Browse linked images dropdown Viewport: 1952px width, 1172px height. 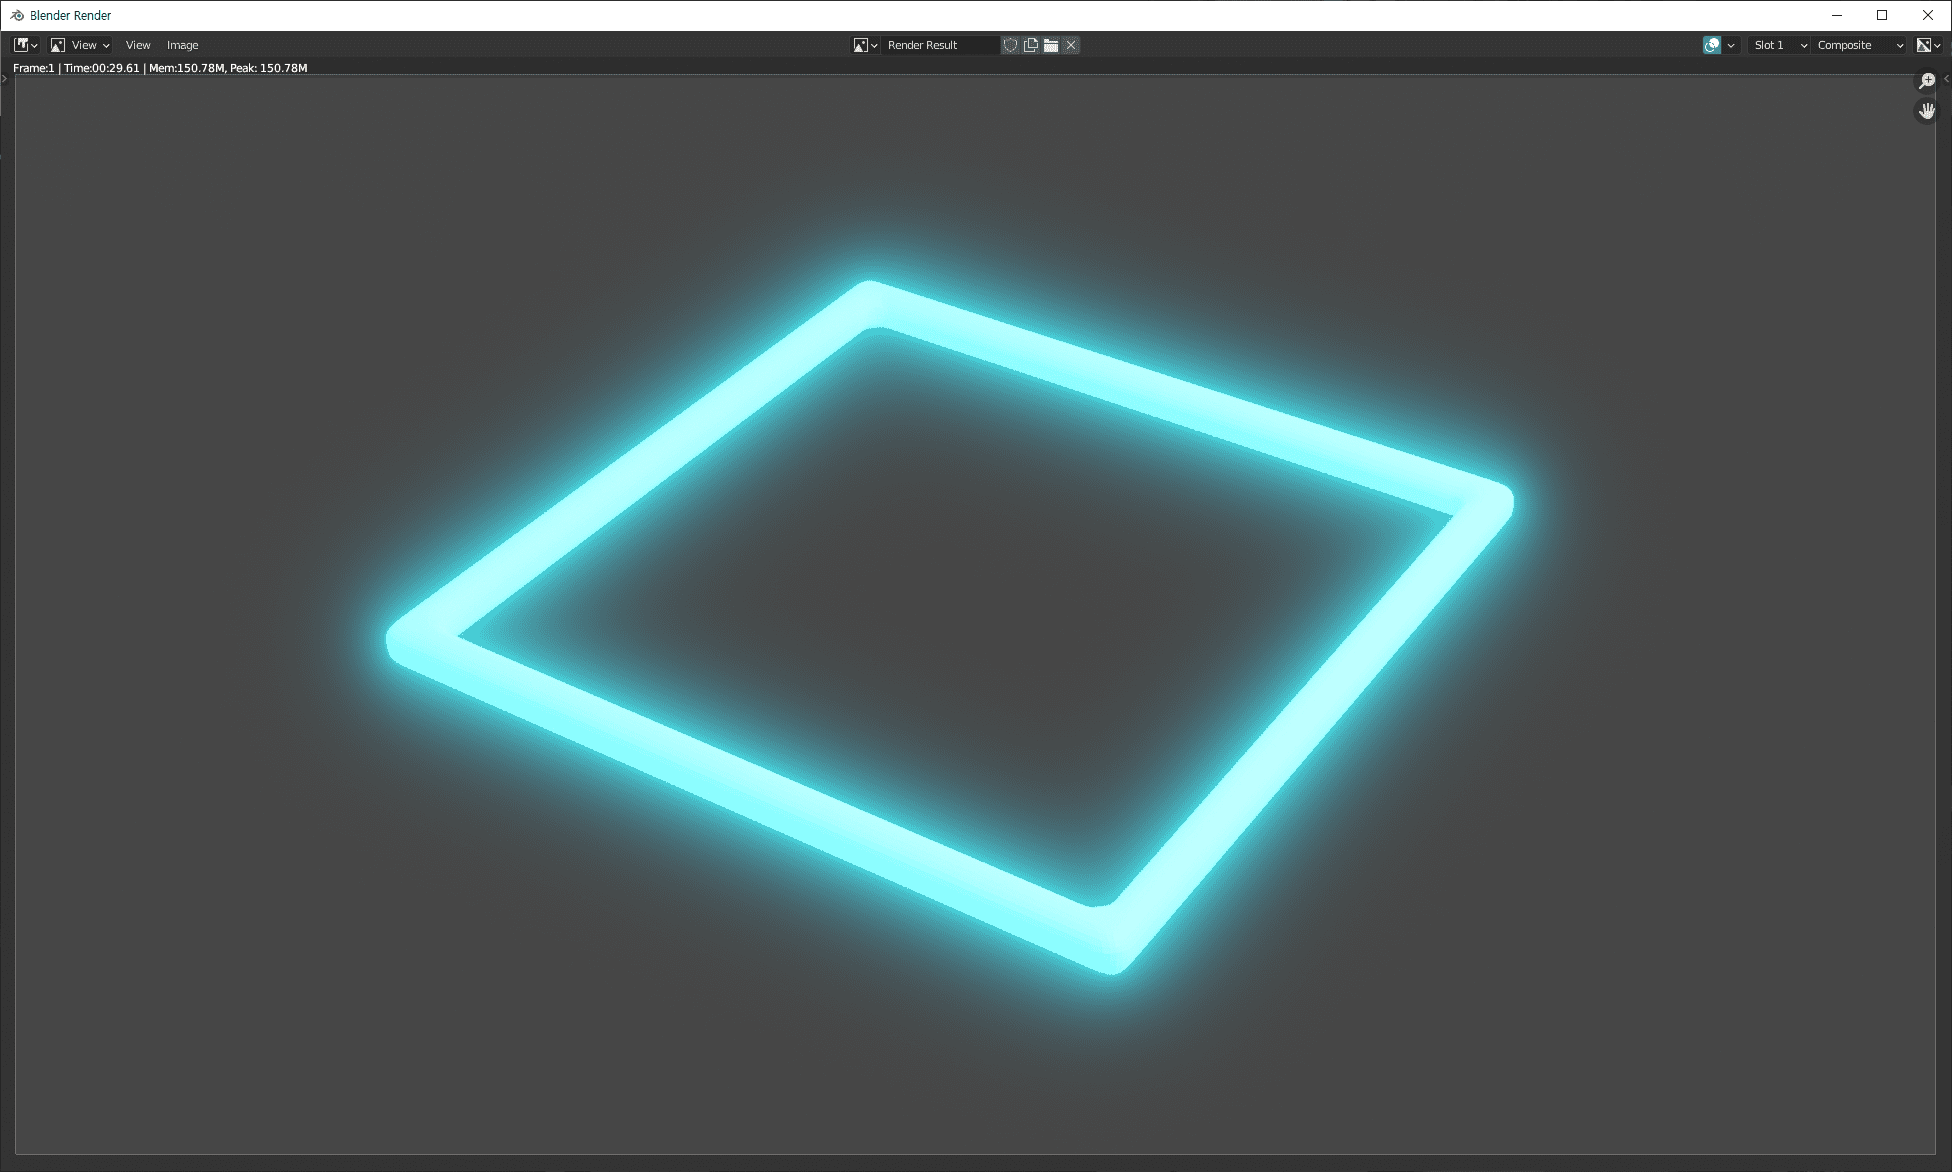tap(865, 45)
